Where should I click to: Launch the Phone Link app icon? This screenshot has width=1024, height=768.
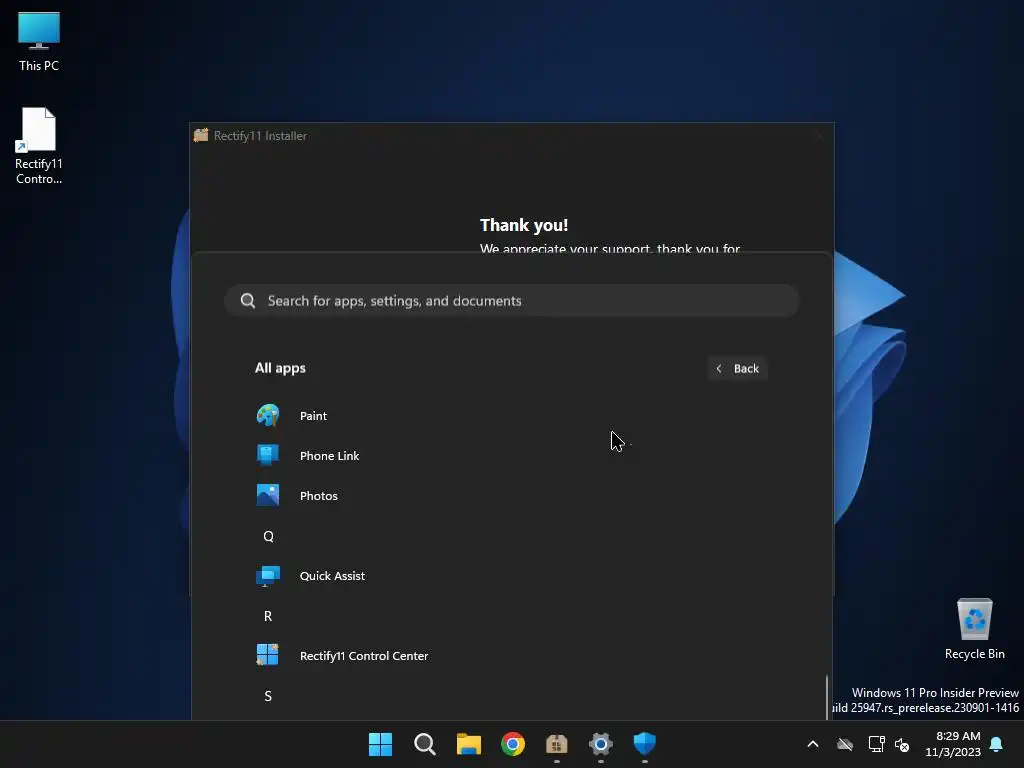268,455
